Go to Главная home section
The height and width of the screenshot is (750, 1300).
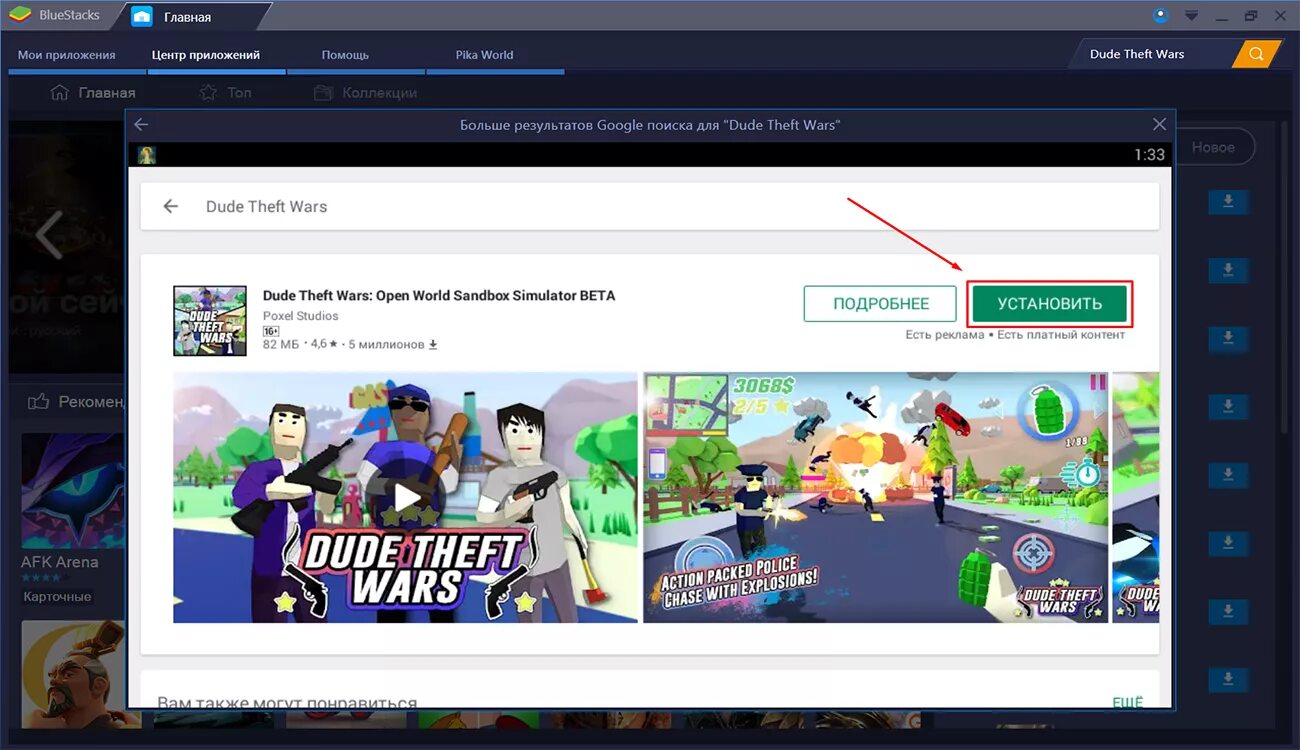(x=92, y=92)
